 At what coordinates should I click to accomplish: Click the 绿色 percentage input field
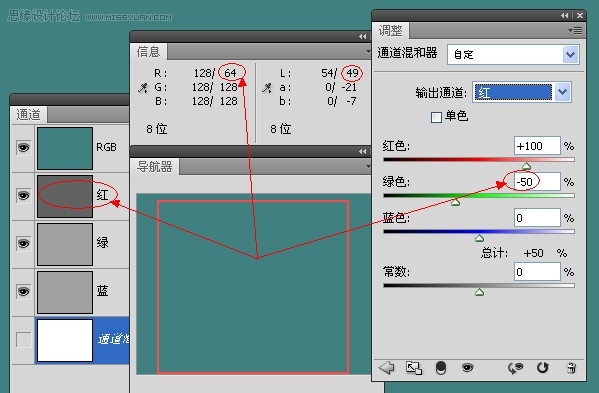(537, 182)
